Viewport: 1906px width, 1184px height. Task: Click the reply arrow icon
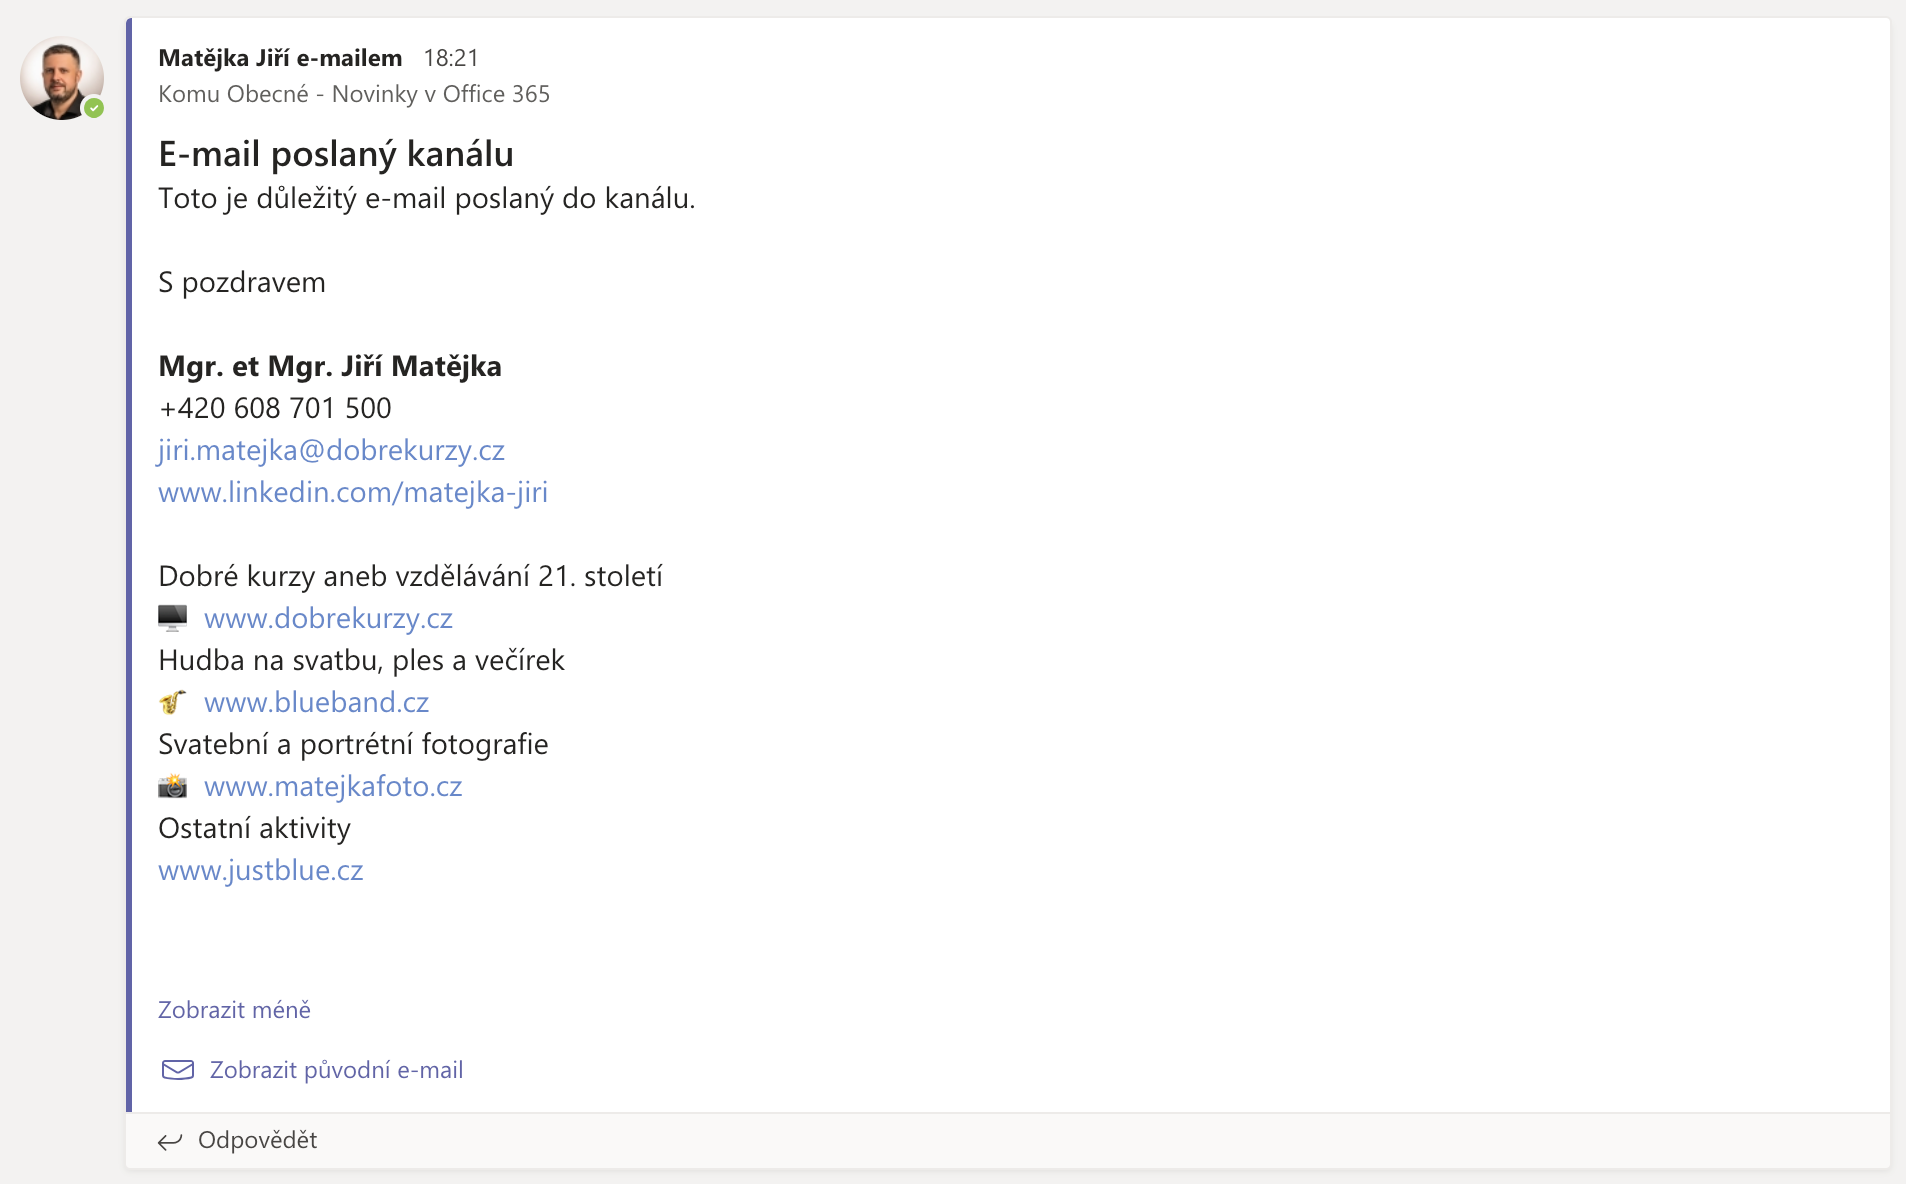click(170, 1141)
